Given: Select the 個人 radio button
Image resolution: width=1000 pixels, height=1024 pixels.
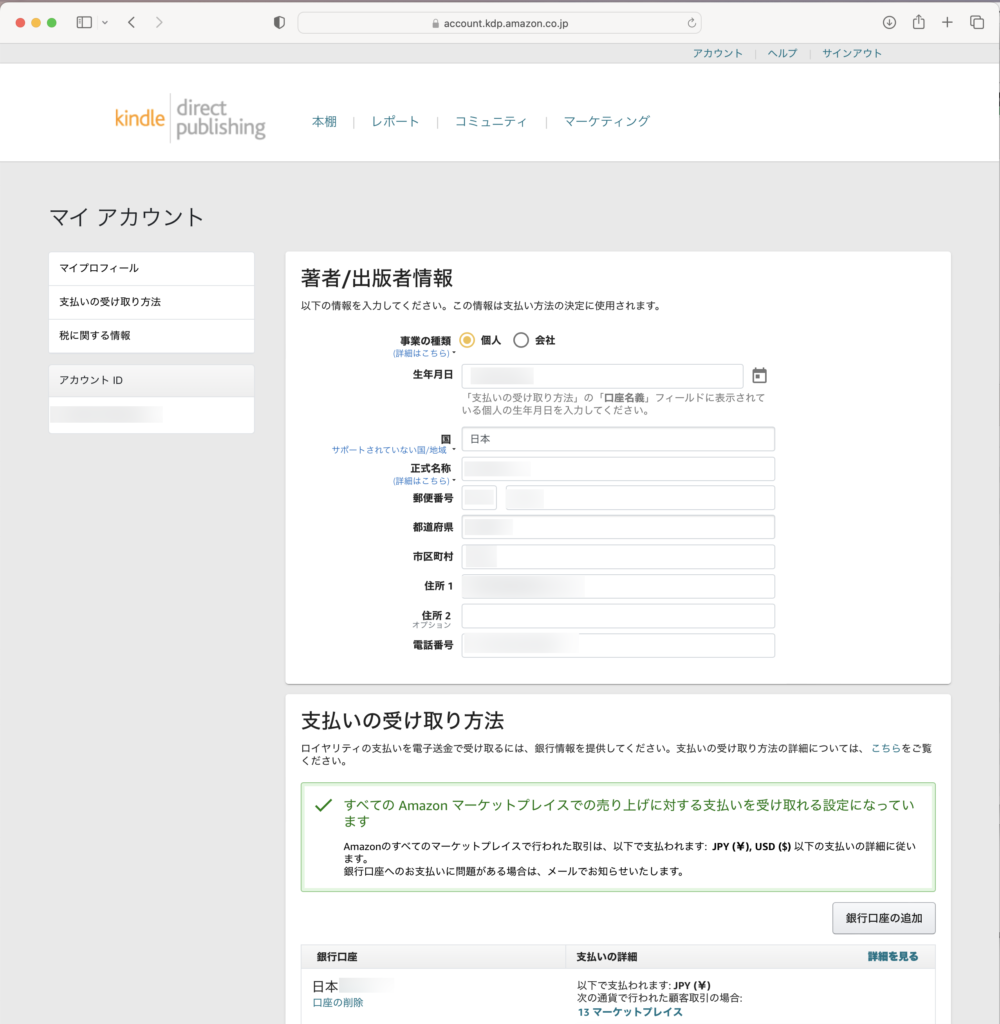Looking at the screenshot, I should [467, 340].
